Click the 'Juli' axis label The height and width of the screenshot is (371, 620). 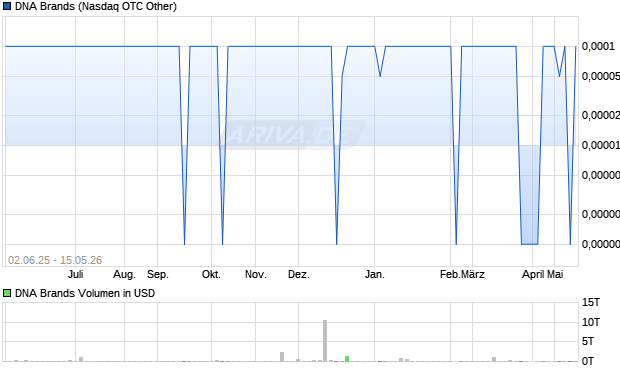pyautogui.click(x=76, y=274)
